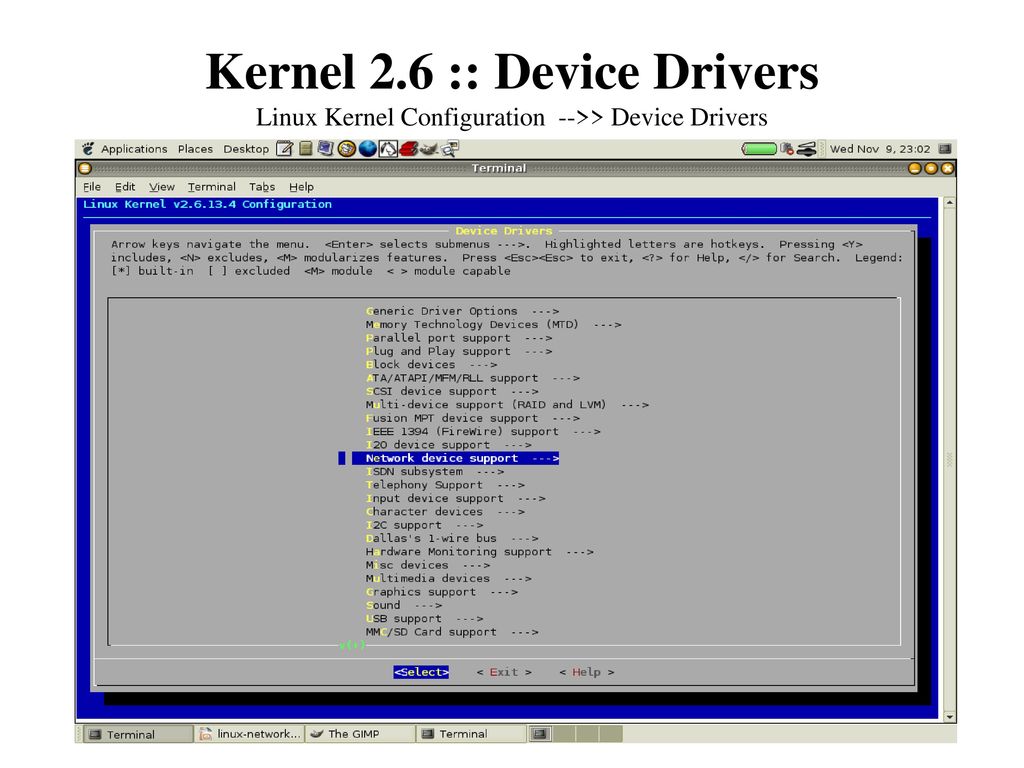Open the Terminal window menu button on title bar left
This screenshot has width=1024, height=768.
click(x=85, y=168)
